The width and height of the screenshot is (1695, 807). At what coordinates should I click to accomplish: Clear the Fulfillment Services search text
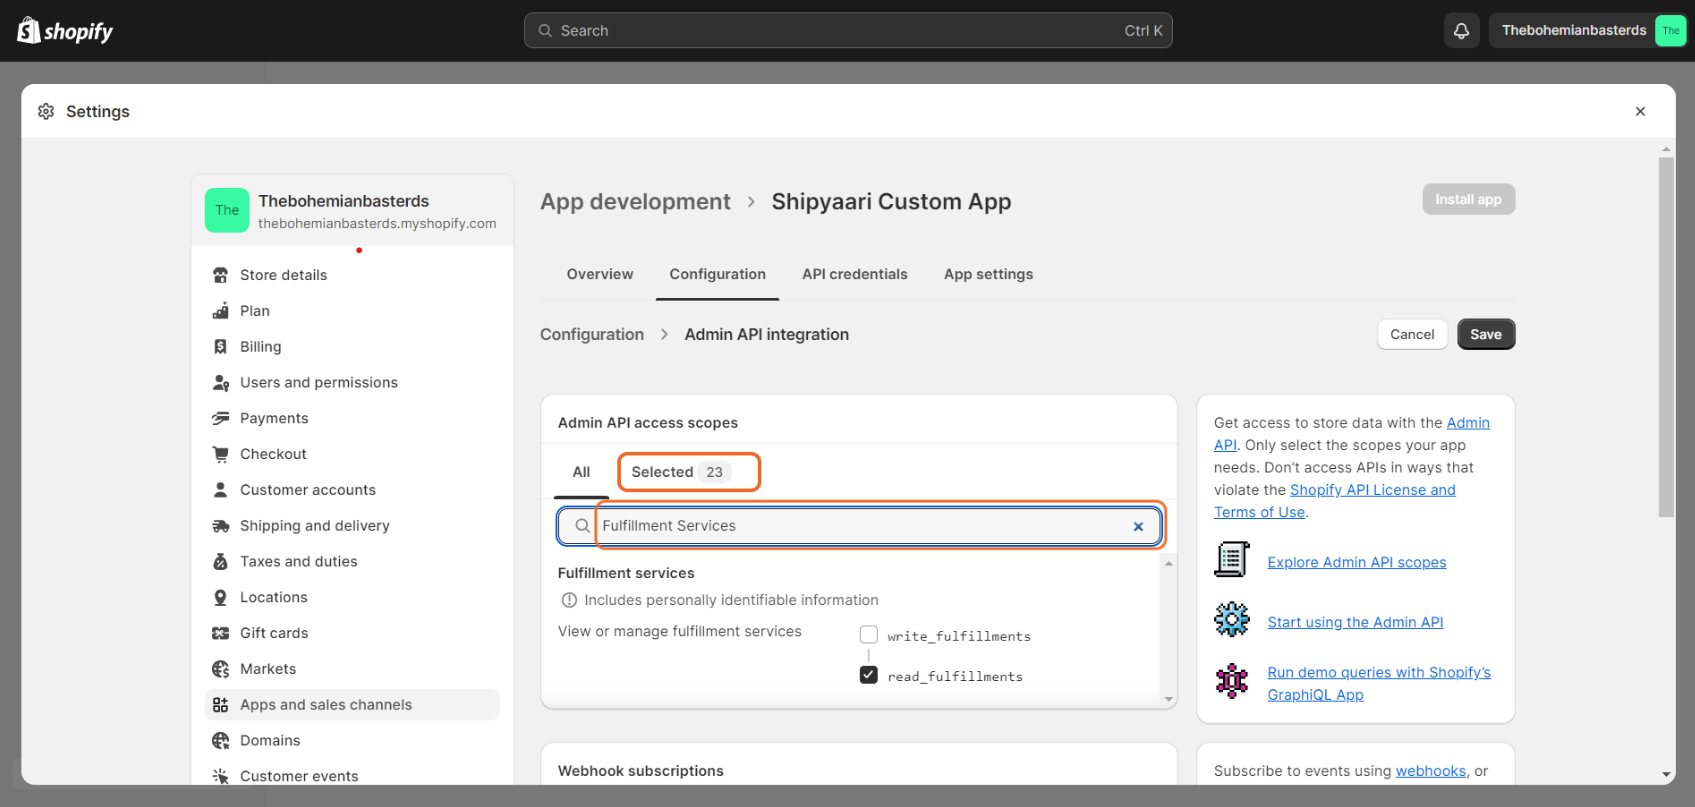pyautogui.click(x=1138, y=527)
